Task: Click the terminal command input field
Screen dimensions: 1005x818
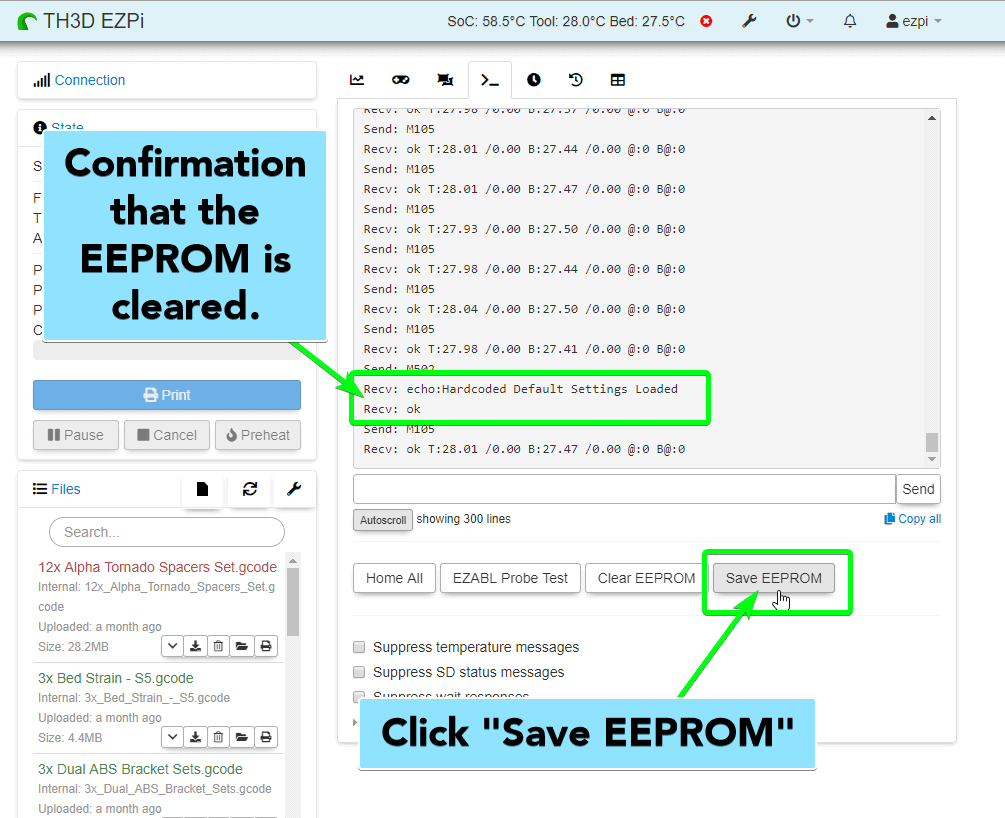Action: [x=624, y=489]
